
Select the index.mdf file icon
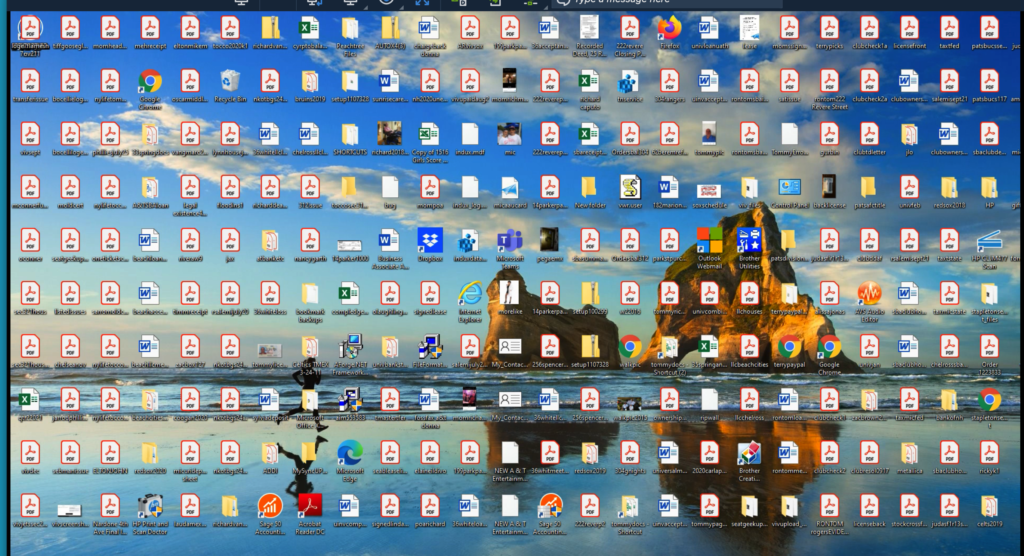(470, 135)
